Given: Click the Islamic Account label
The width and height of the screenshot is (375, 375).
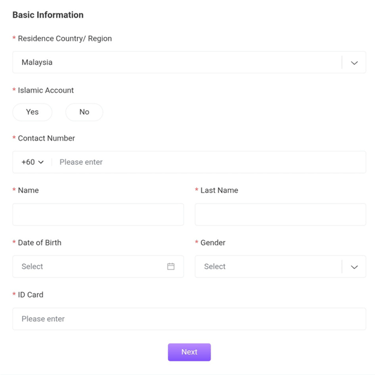Looking at the screenshot, I should click(46, 90).
